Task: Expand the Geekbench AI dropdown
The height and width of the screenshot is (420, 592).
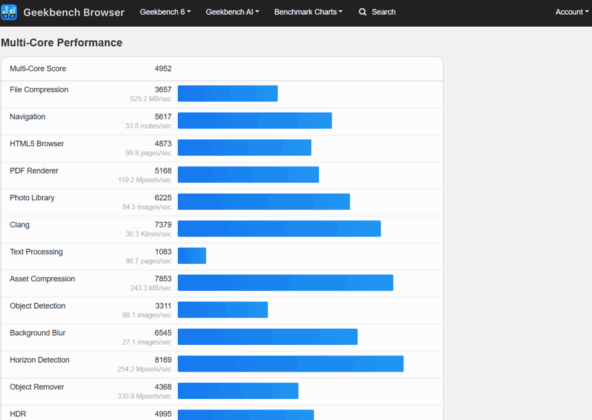Action: 232,12
